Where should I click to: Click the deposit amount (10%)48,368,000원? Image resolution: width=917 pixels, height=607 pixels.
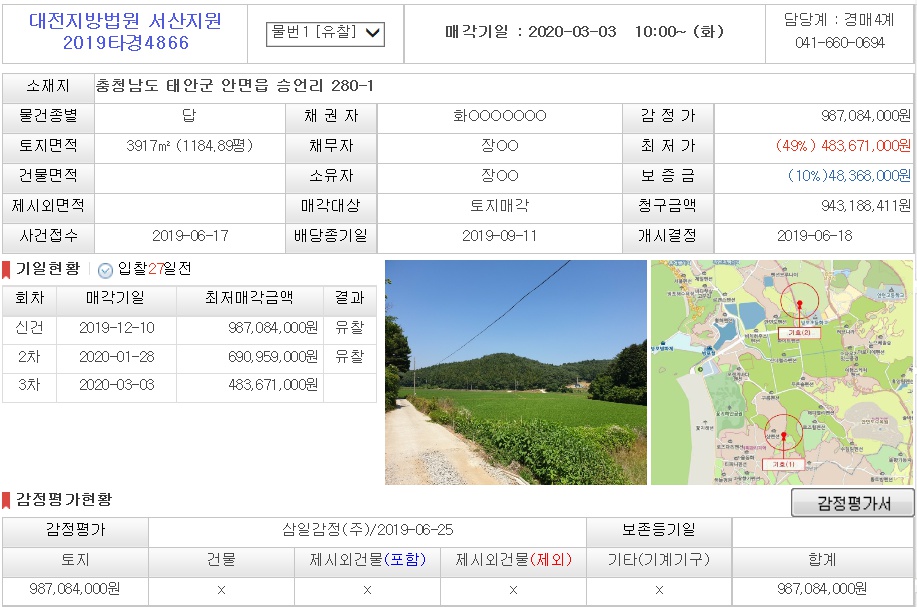click(x=849, y=175)
